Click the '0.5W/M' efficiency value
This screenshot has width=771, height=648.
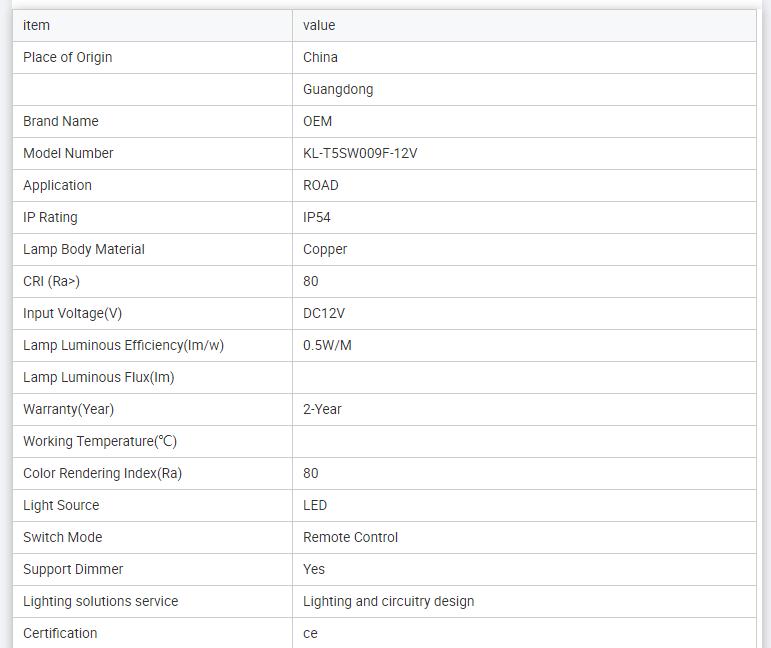[327, 345]
